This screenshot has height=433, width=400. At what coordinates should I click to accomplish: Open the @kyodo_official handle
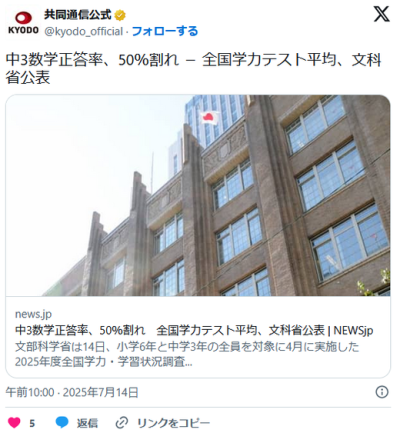83,31
